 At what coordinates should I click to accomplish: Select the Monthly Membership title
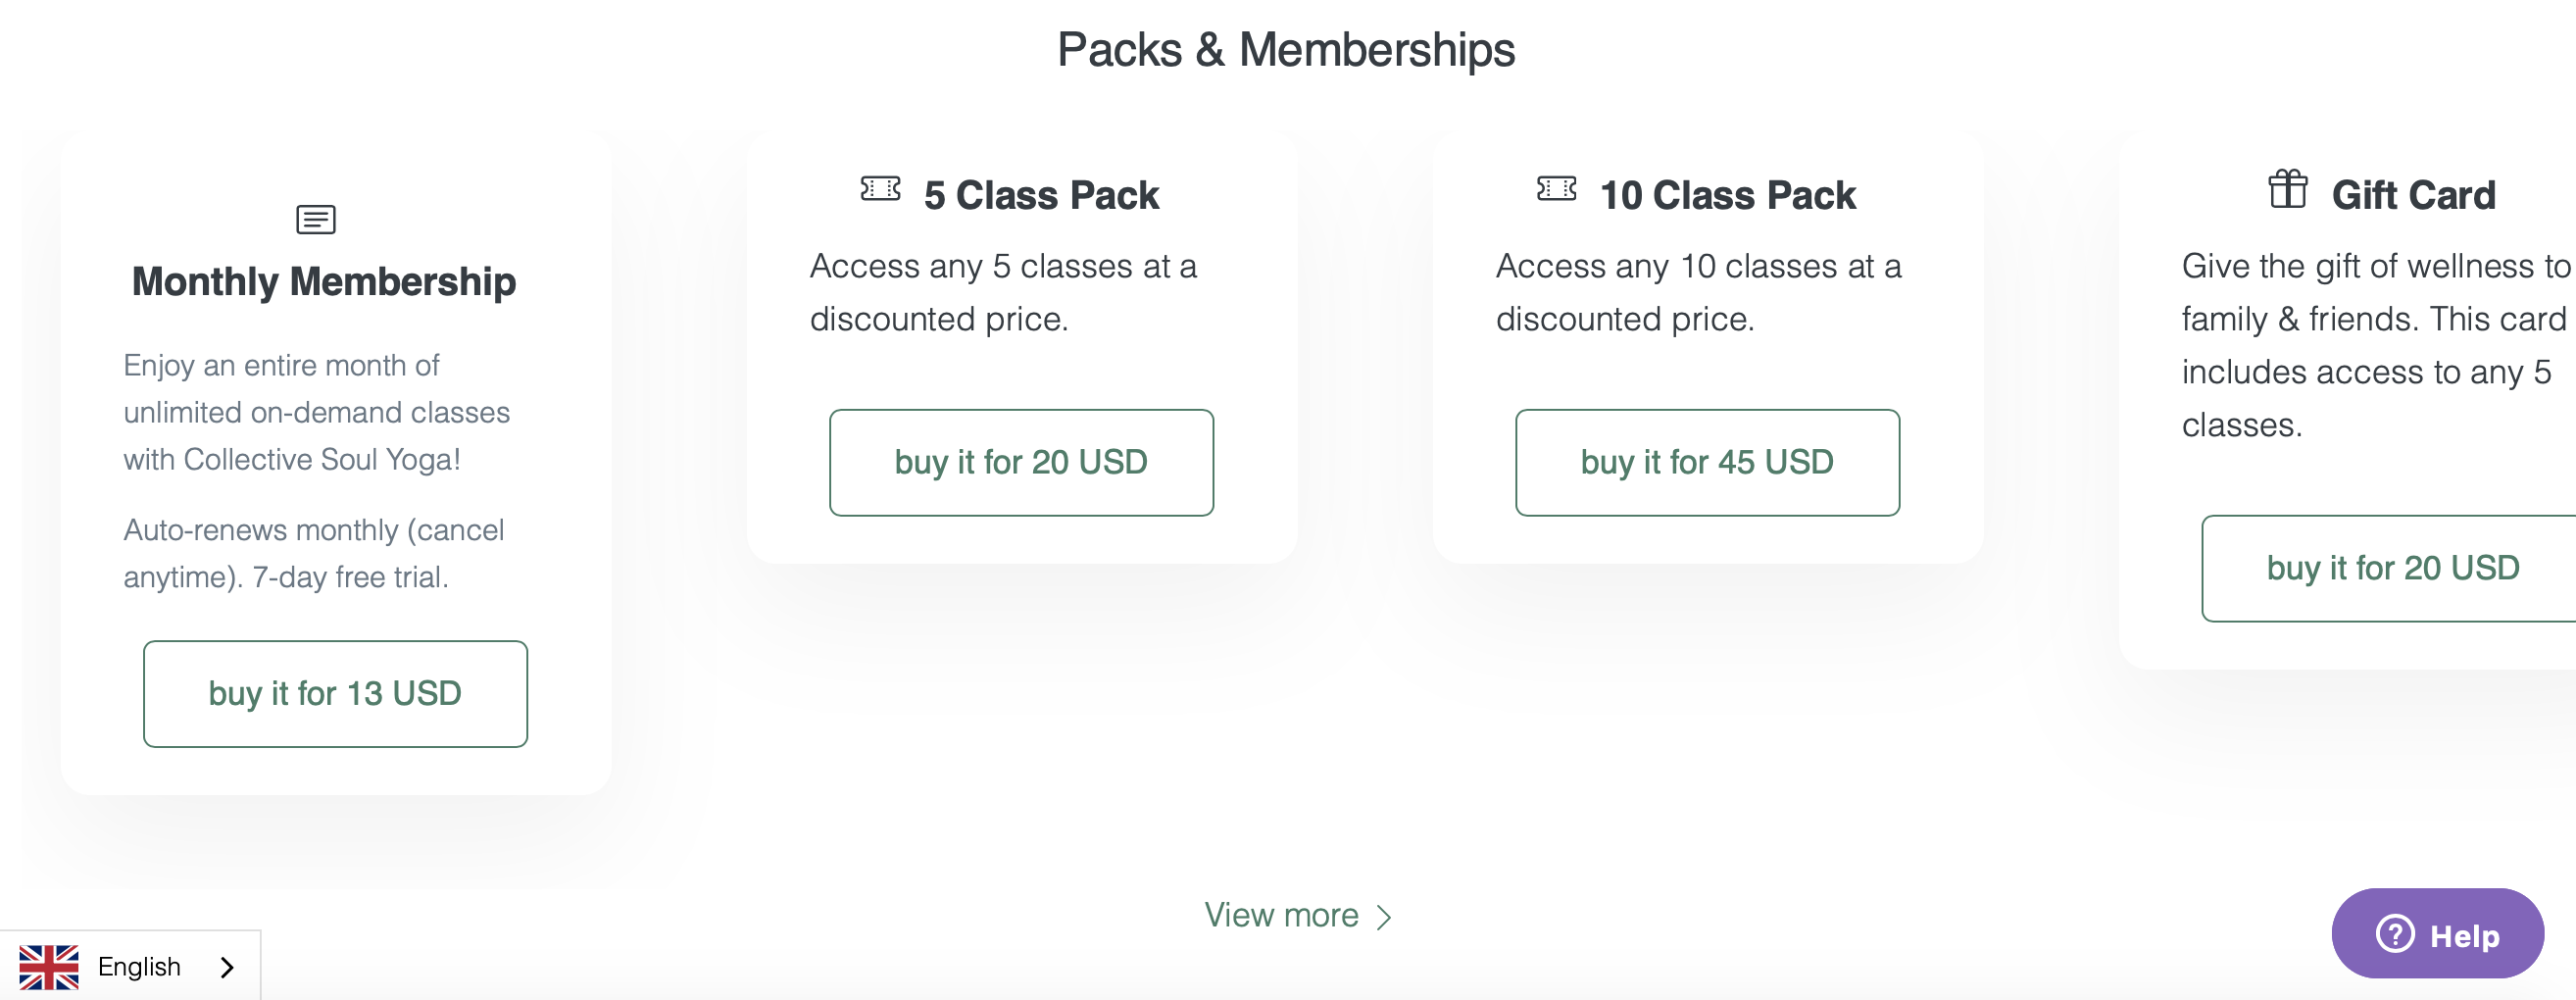(x=324, y=282)
